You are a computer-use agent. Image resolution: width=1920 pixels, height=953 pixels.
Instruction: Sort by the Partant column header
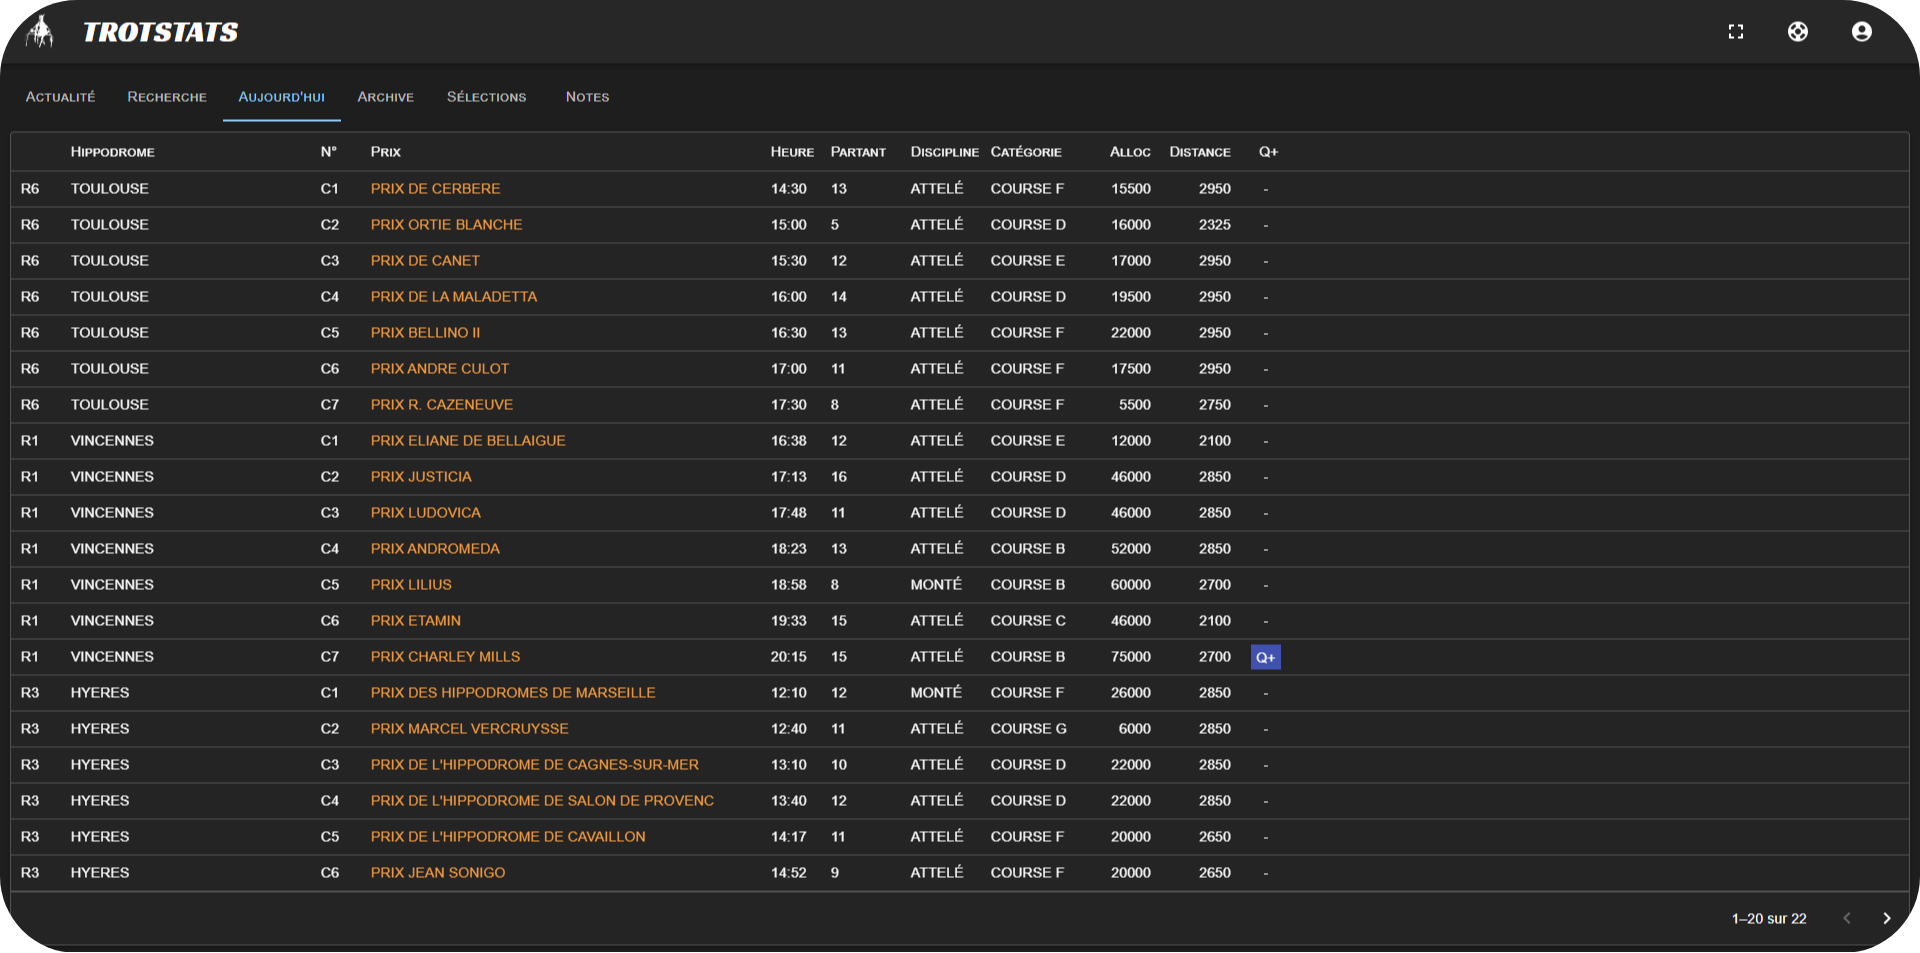(x=858, y=152)
